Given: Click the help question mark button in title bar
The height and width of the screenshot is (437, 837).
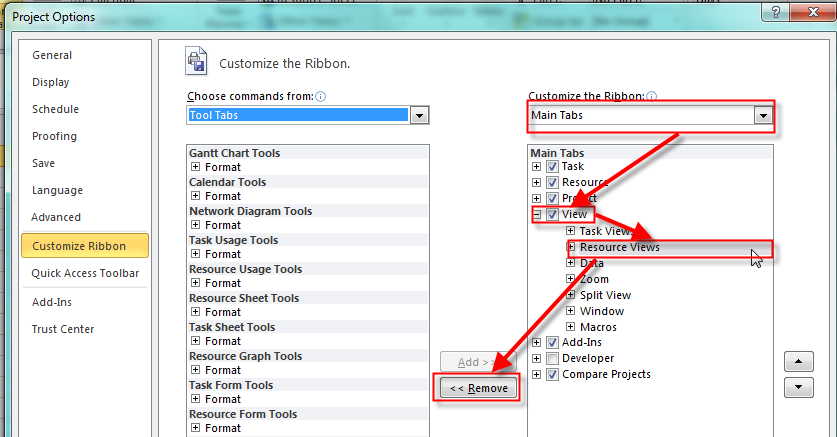Looking at the screenshot, I should 774,13.
